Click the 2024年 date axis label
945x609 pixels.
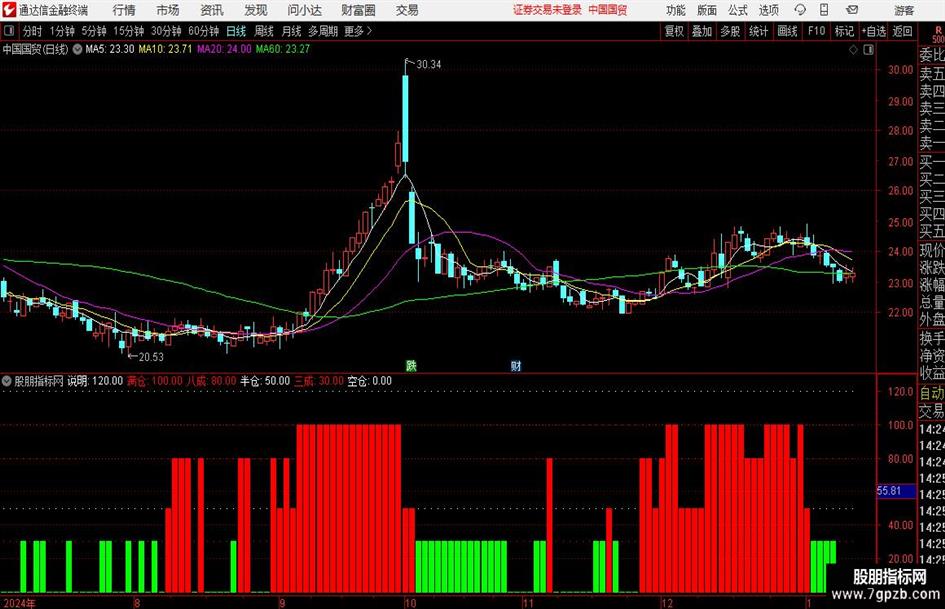click(19, 603)
